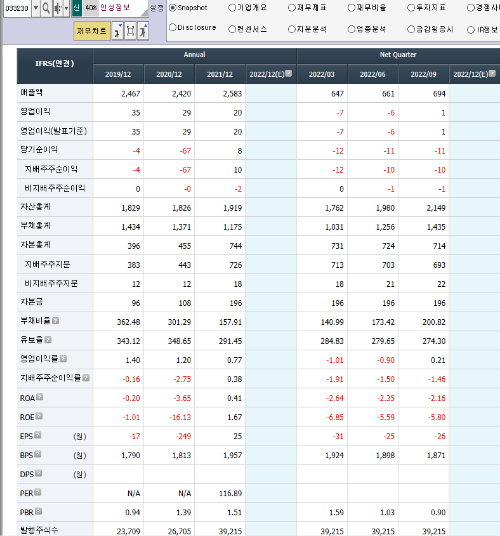Screen dimensions: 500x536
Task: Click the 설정 settings label
Action: click(x=157, y=8)
